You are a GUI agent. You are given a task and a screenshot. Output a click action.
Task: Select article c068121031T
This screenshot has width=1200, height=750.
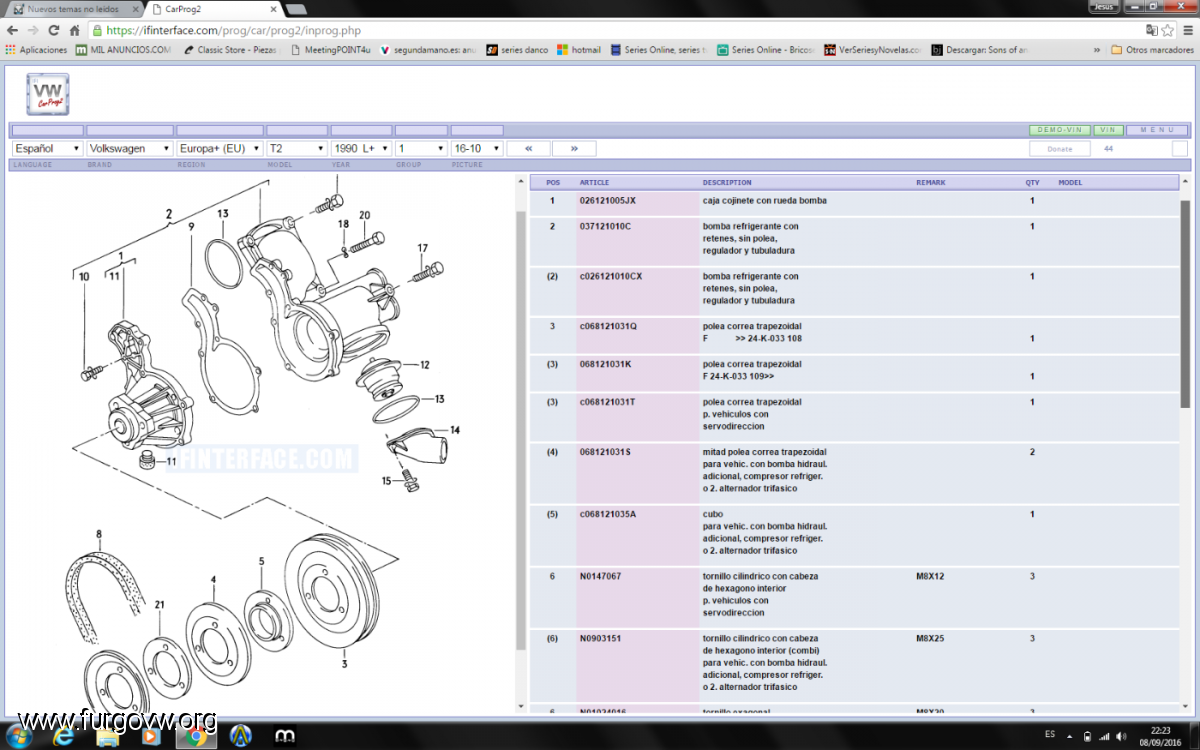608,402
